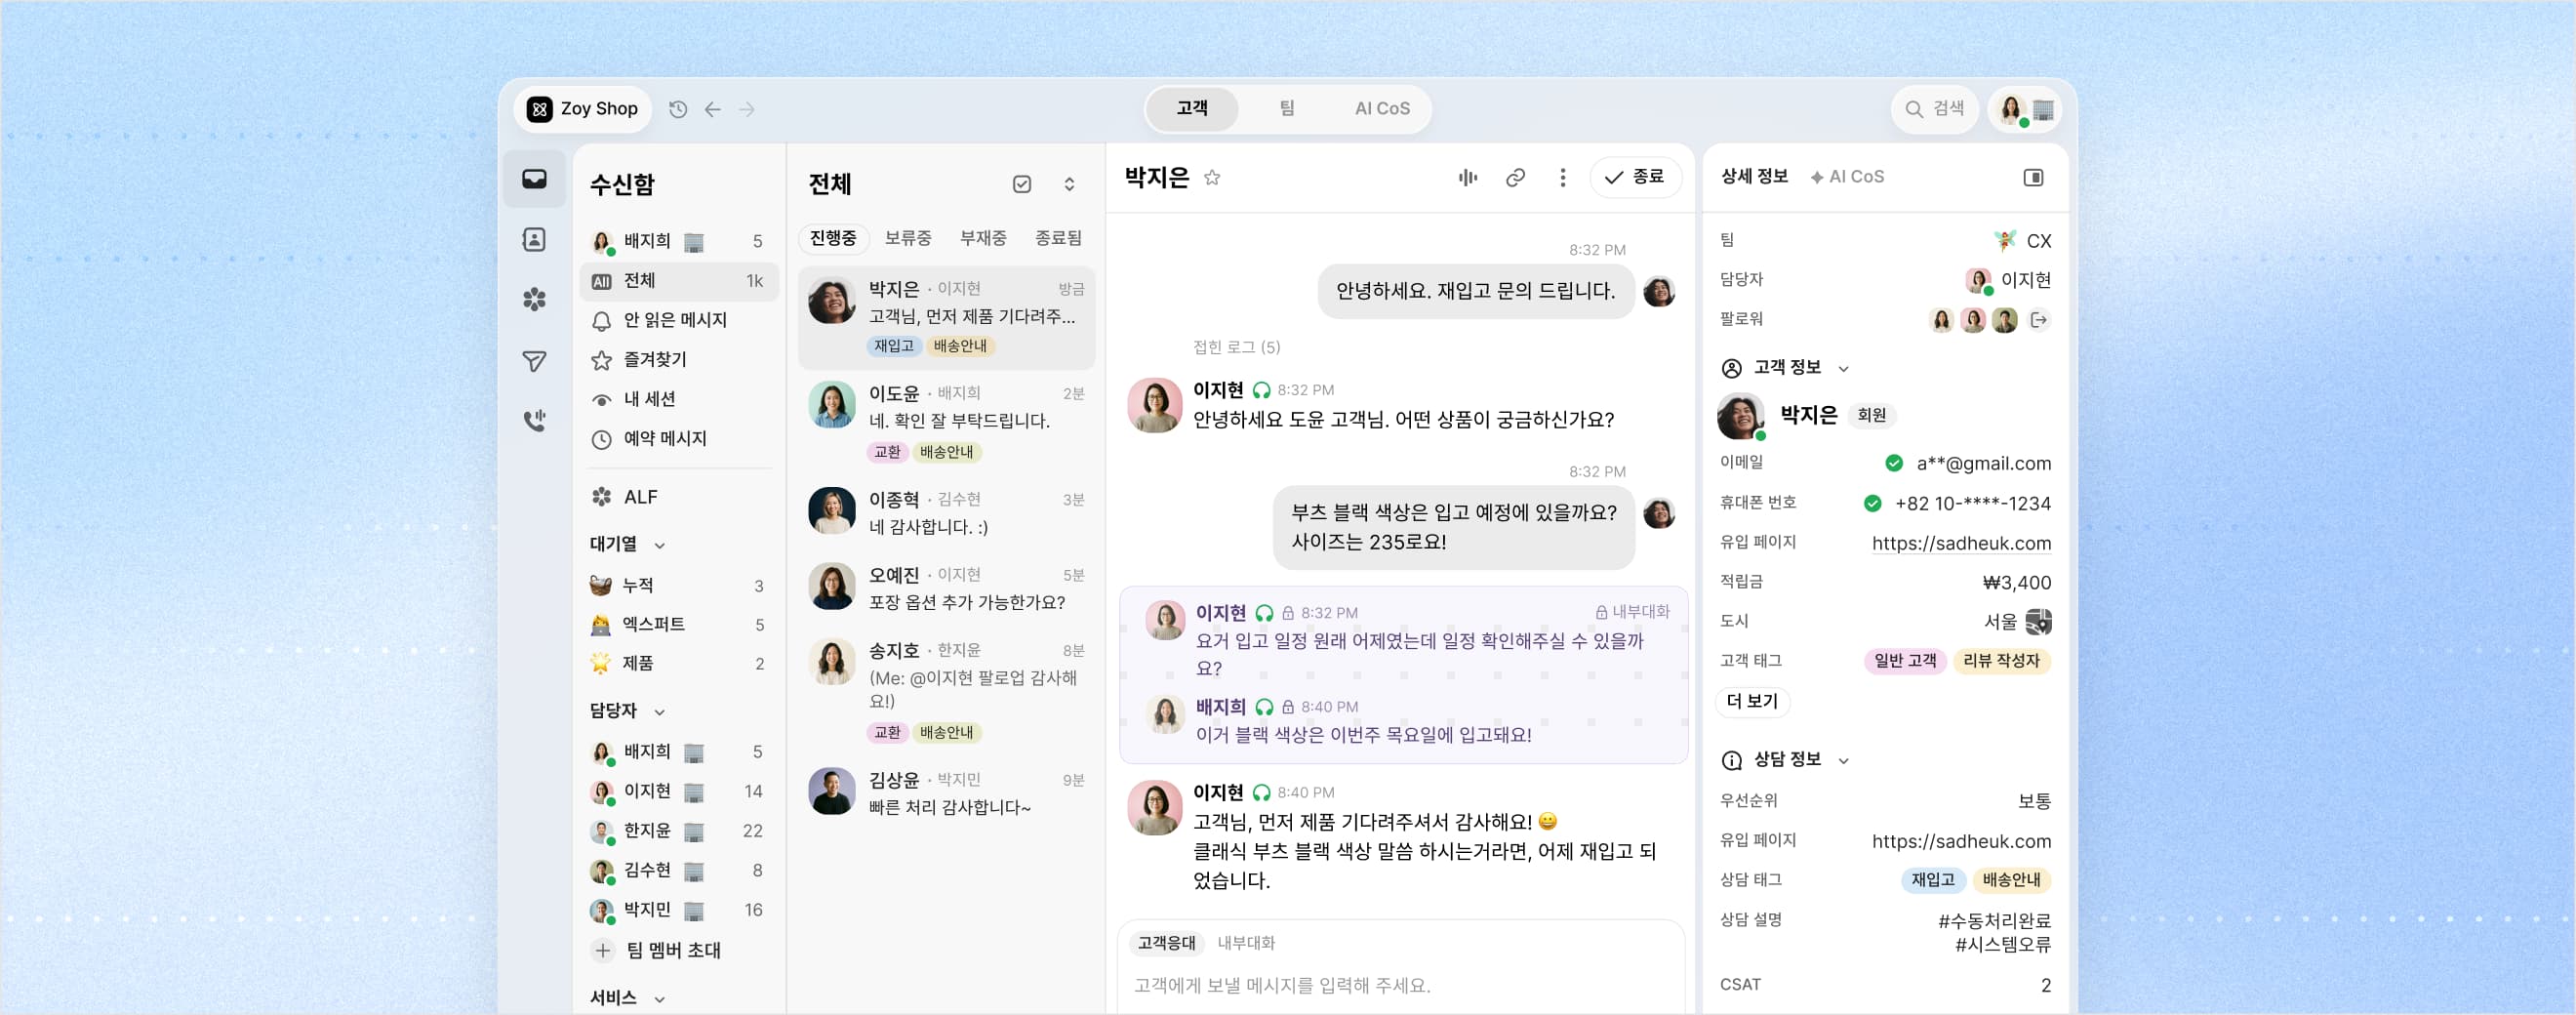This screenshot has height=1015, width=2576.
Task: Open 내 세션 eye item
Action: pyautogui.click(x=679, y=399)
